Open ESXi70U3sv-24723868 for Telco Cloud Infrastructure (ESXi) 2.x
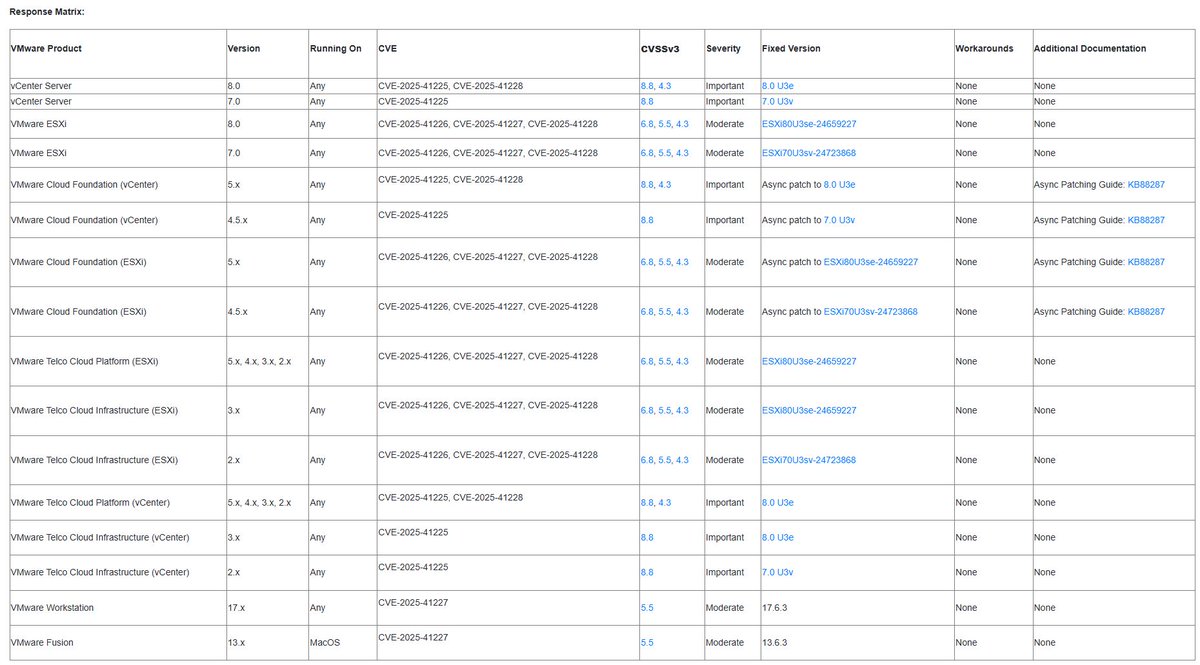1200x665 pixels. coord(809,460)
